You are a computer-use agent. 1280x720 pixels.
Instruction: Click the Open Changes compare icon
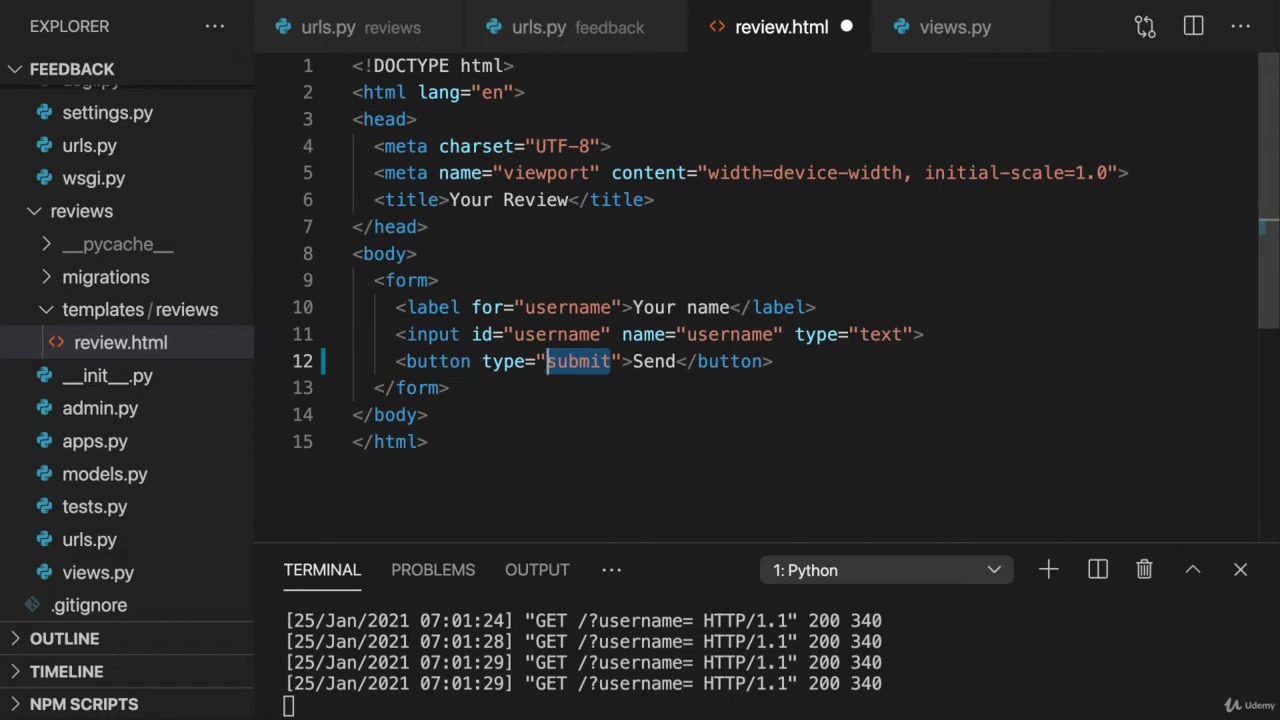pos(1145,27)
